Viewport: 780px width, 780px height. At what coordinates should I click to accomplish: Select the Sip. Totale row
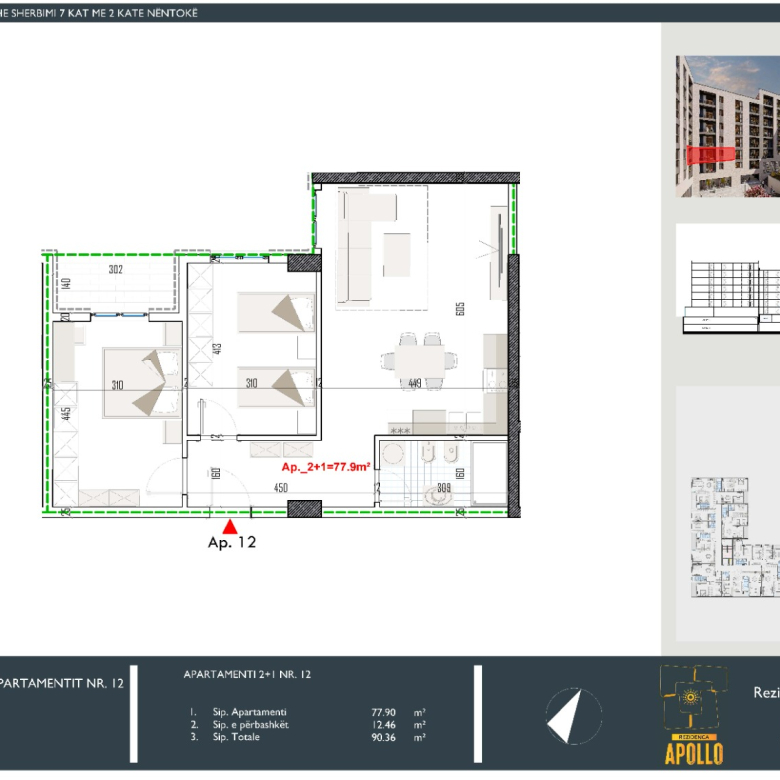coord(308,737)
